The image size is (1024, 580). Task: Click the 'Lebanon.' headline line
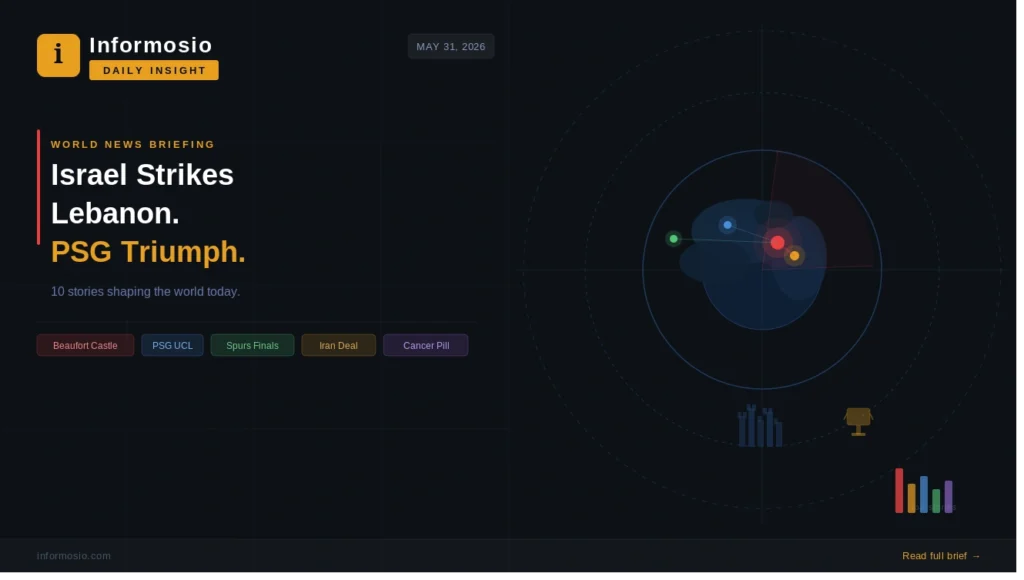[116, 215]
